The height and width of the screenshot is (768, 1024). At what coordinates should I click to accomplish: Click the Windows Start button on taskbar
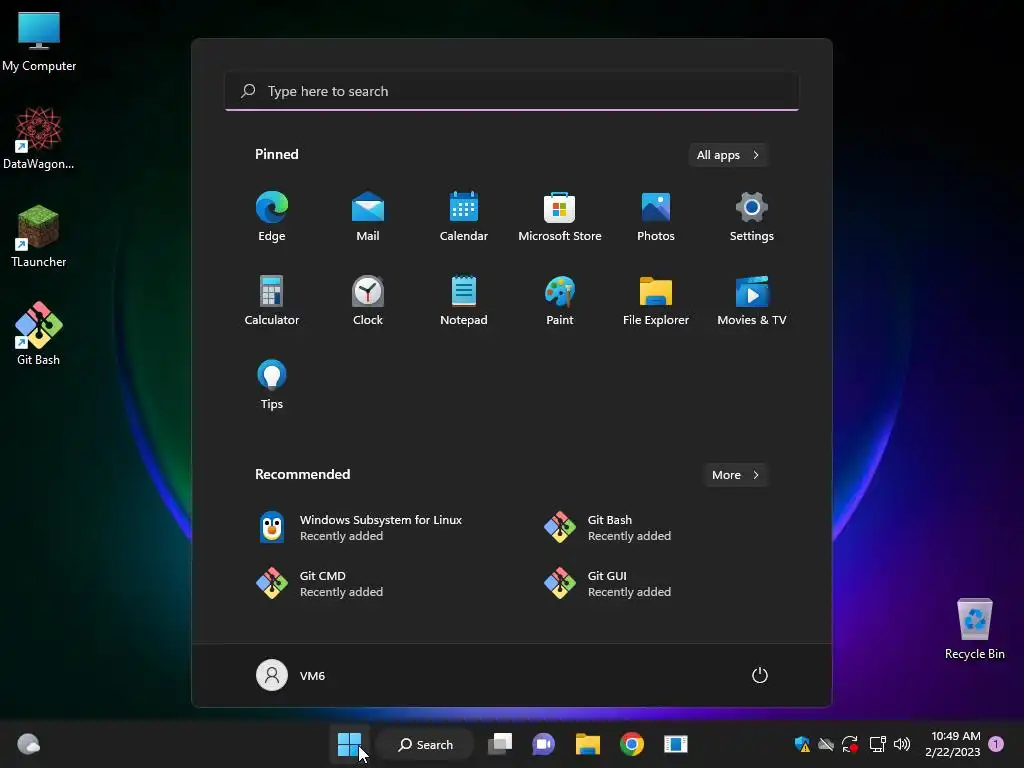click(349, 744)
